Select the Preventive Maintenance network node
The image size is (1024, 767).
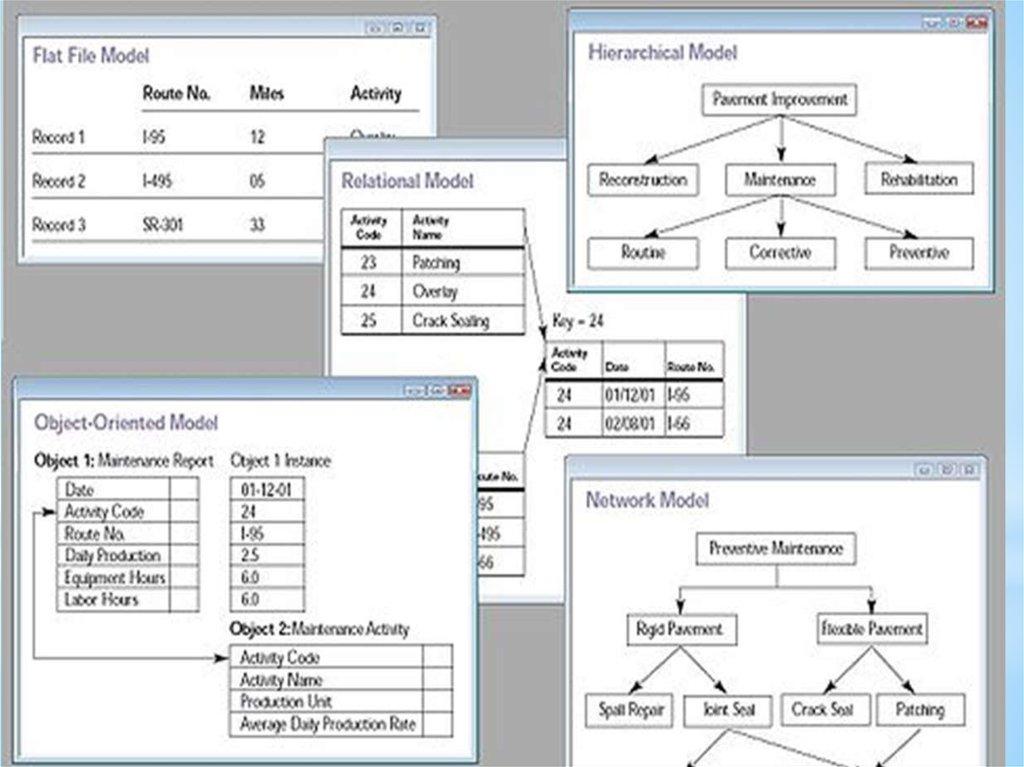coord(775,549)
